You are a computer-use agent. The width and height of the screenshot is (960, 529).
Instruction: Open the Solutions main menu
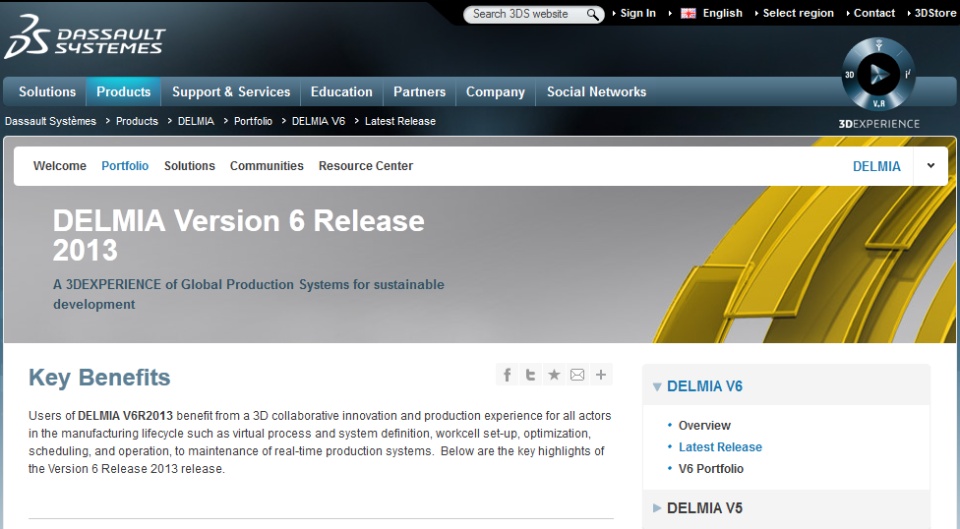[x=47, y=92]
